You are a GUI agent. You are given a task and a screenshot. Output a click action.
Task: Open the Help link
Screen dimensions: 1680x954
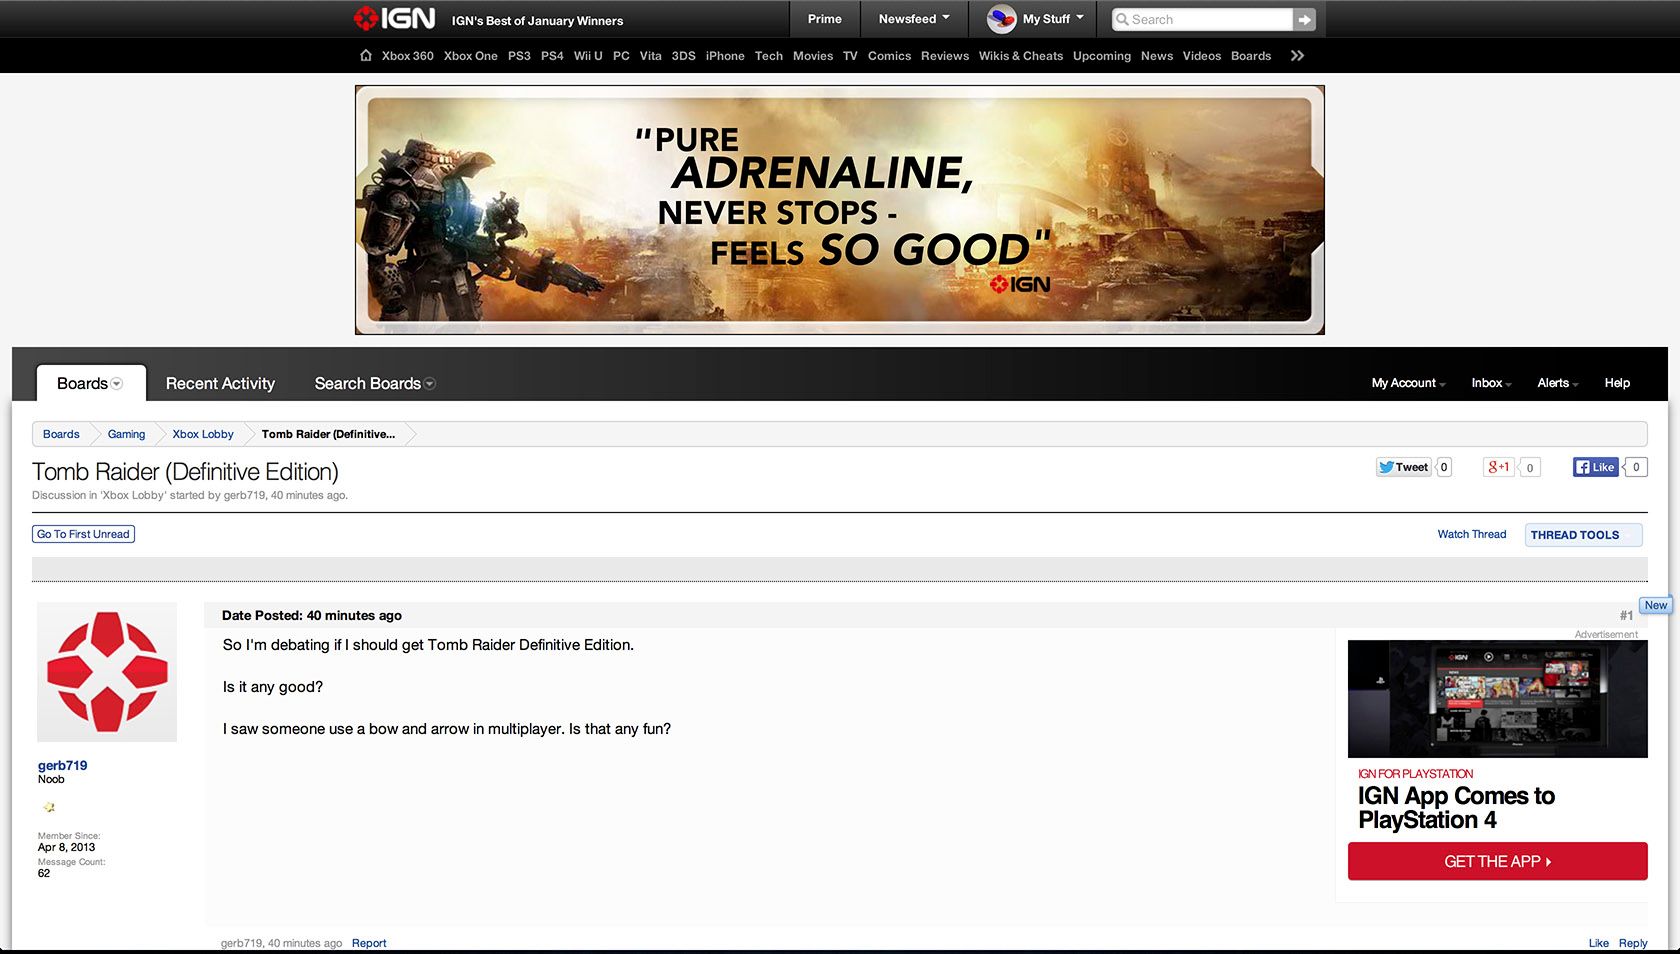[1617, 383]
